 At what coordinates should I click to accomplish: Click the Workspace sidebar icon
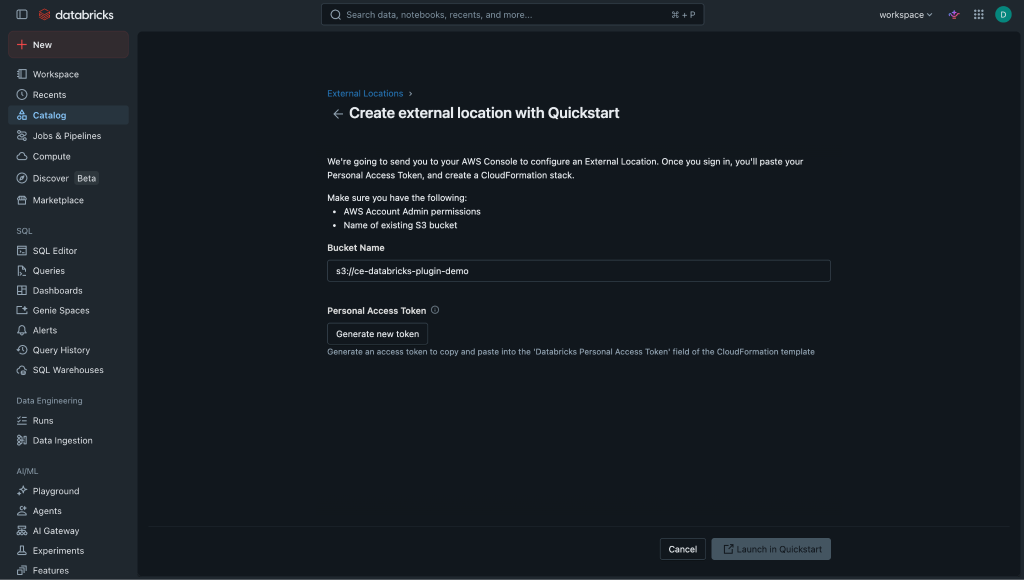click(x=22, y=74)
